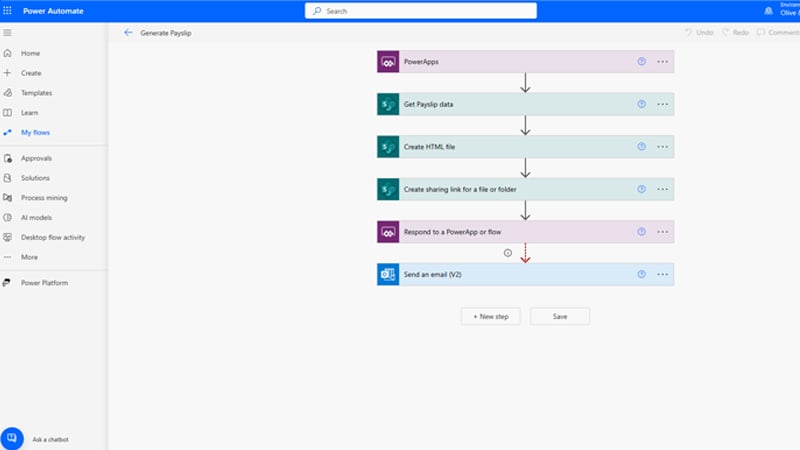Viewport: 800px width, 450px height.
Task: Expand the Create sharing link step
Action: pyautogui.click(x=500, y=189)
